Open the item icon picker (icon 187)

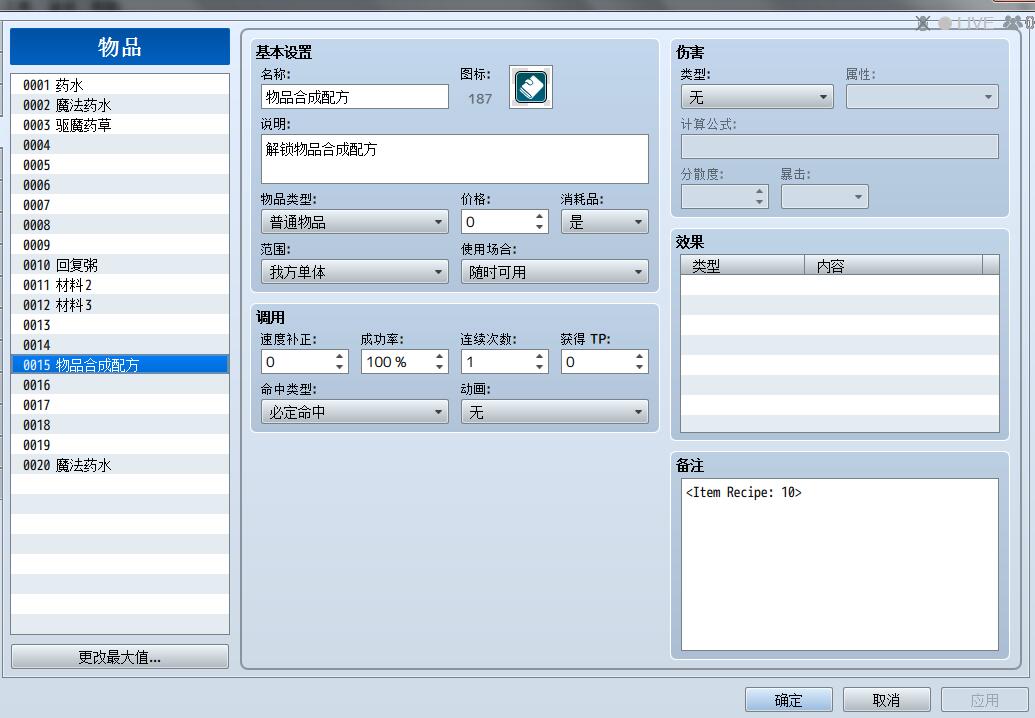531,87
